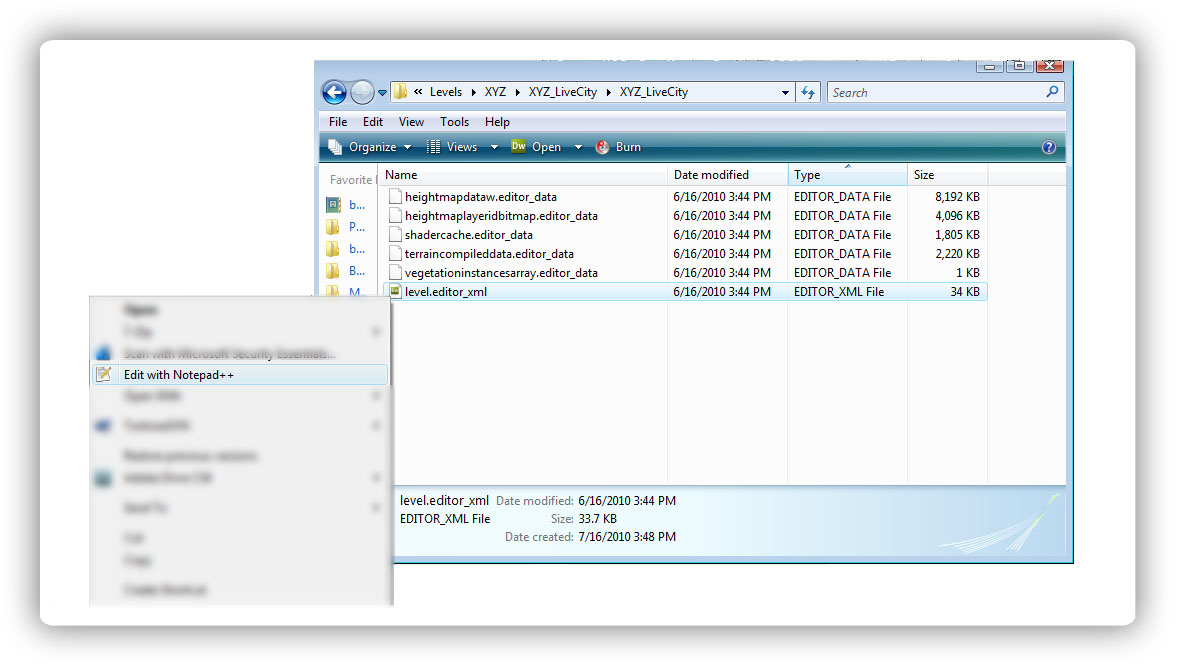This screenshot has width=1188, height=666.
Task: Click Date created value in details pane
Action: pyautogui.click(x=627, y=536)
